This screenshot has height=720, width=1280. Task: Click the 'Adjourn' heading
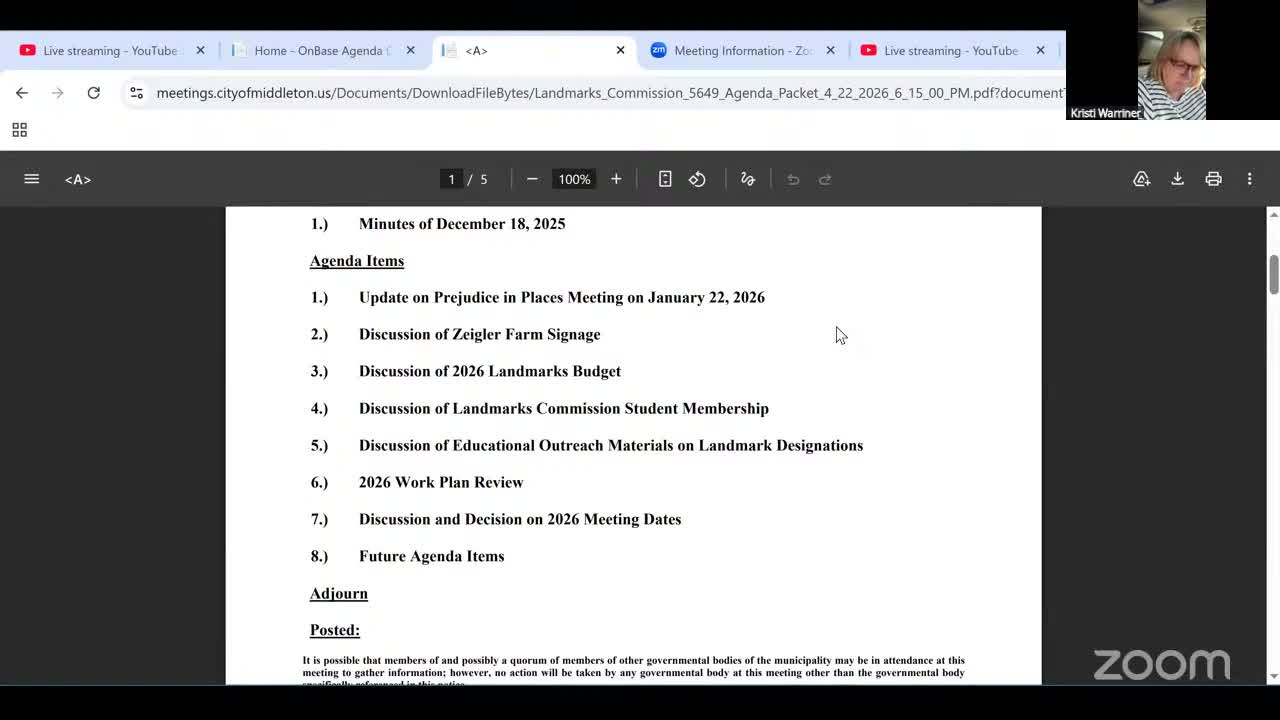click(339, 593)
